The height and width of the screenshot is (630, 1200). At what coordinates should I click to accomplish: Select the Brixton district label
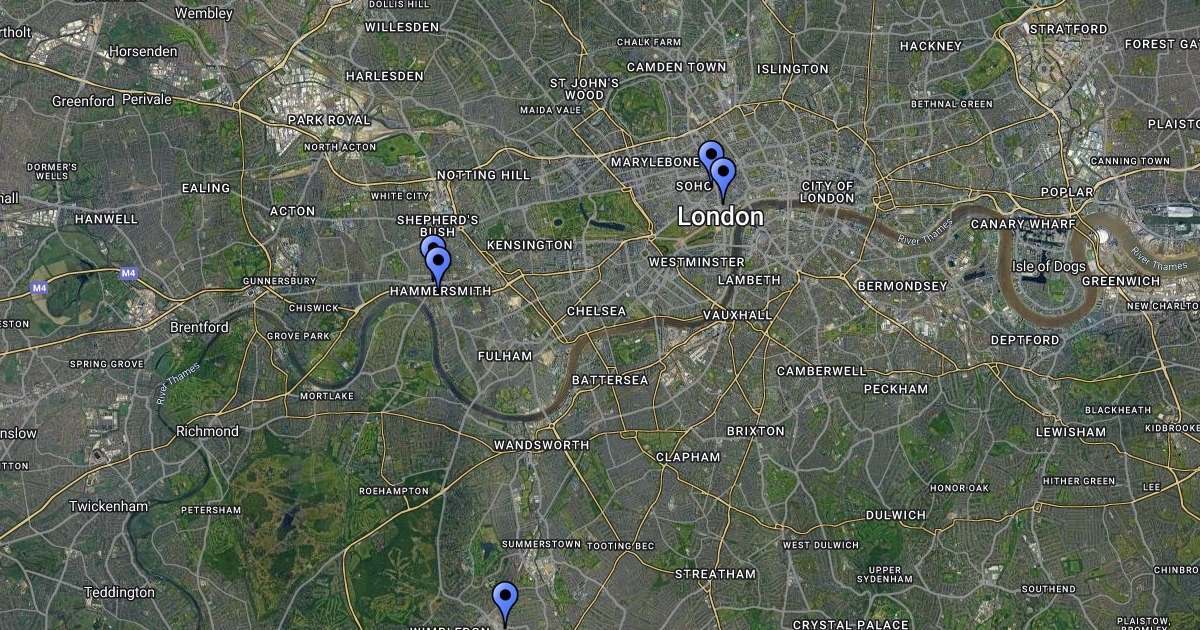[x=756, y=431]
